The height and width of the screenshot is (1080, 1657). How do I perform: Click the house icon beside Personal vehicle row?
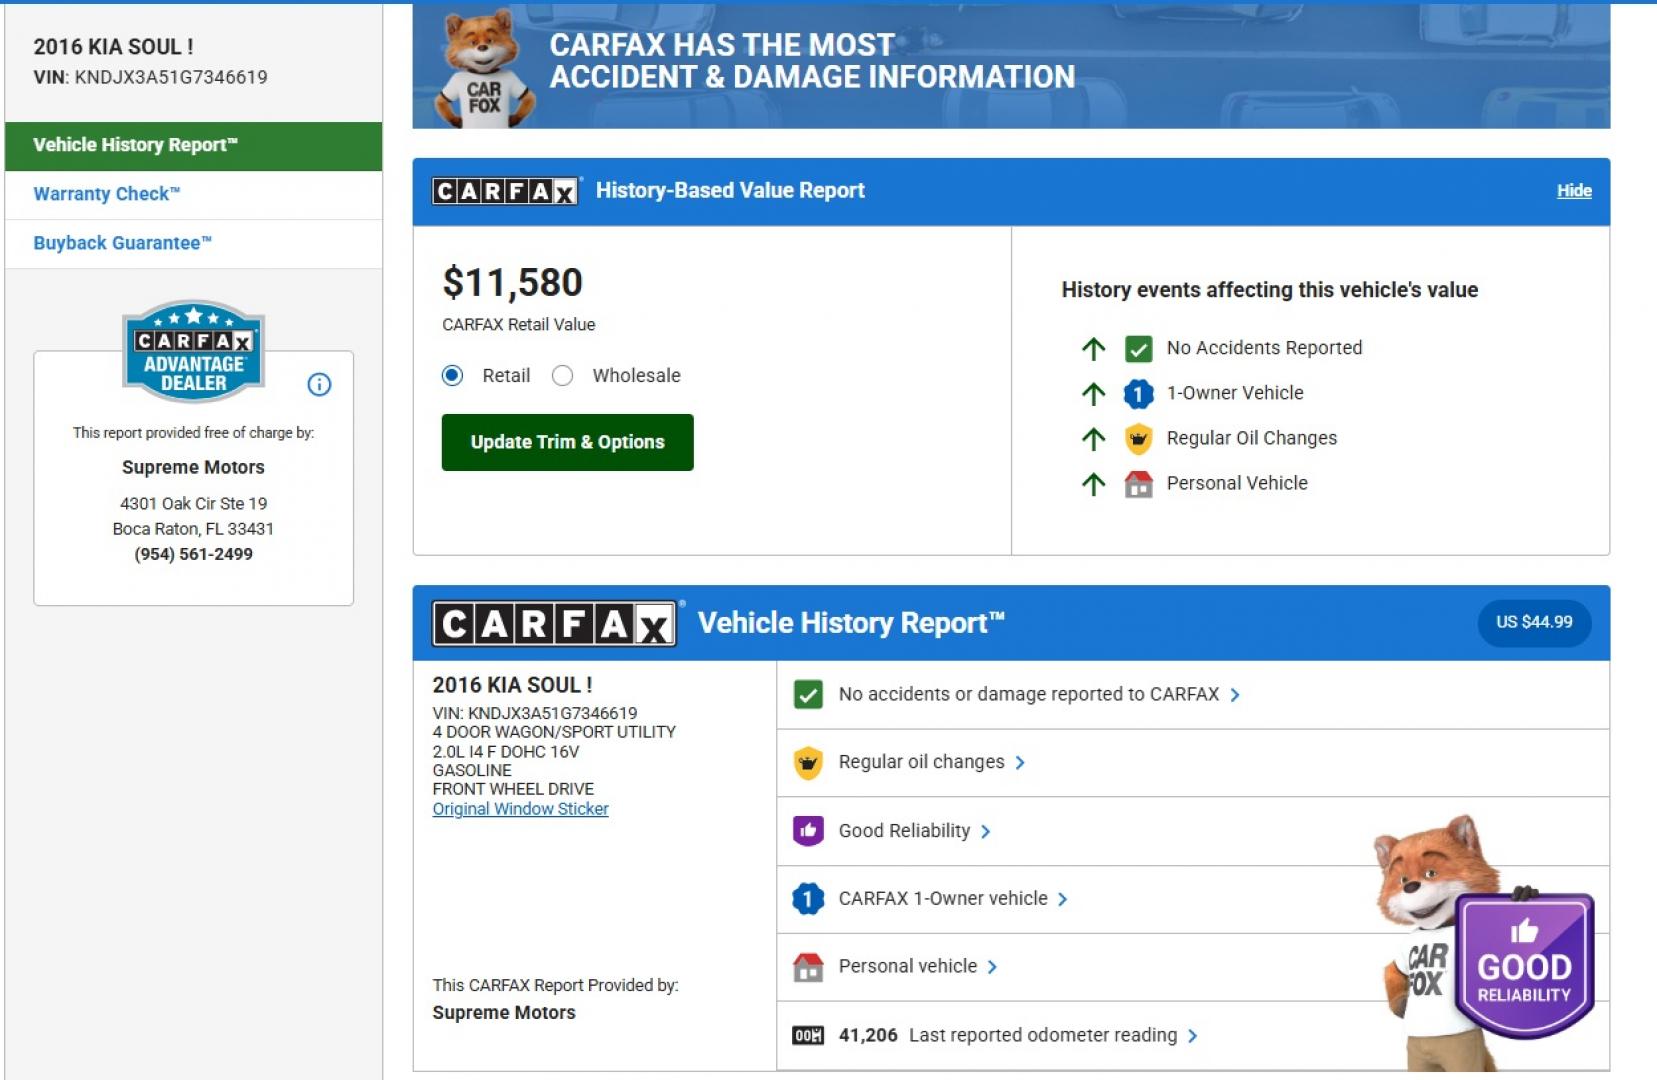[x=807, y=967]
